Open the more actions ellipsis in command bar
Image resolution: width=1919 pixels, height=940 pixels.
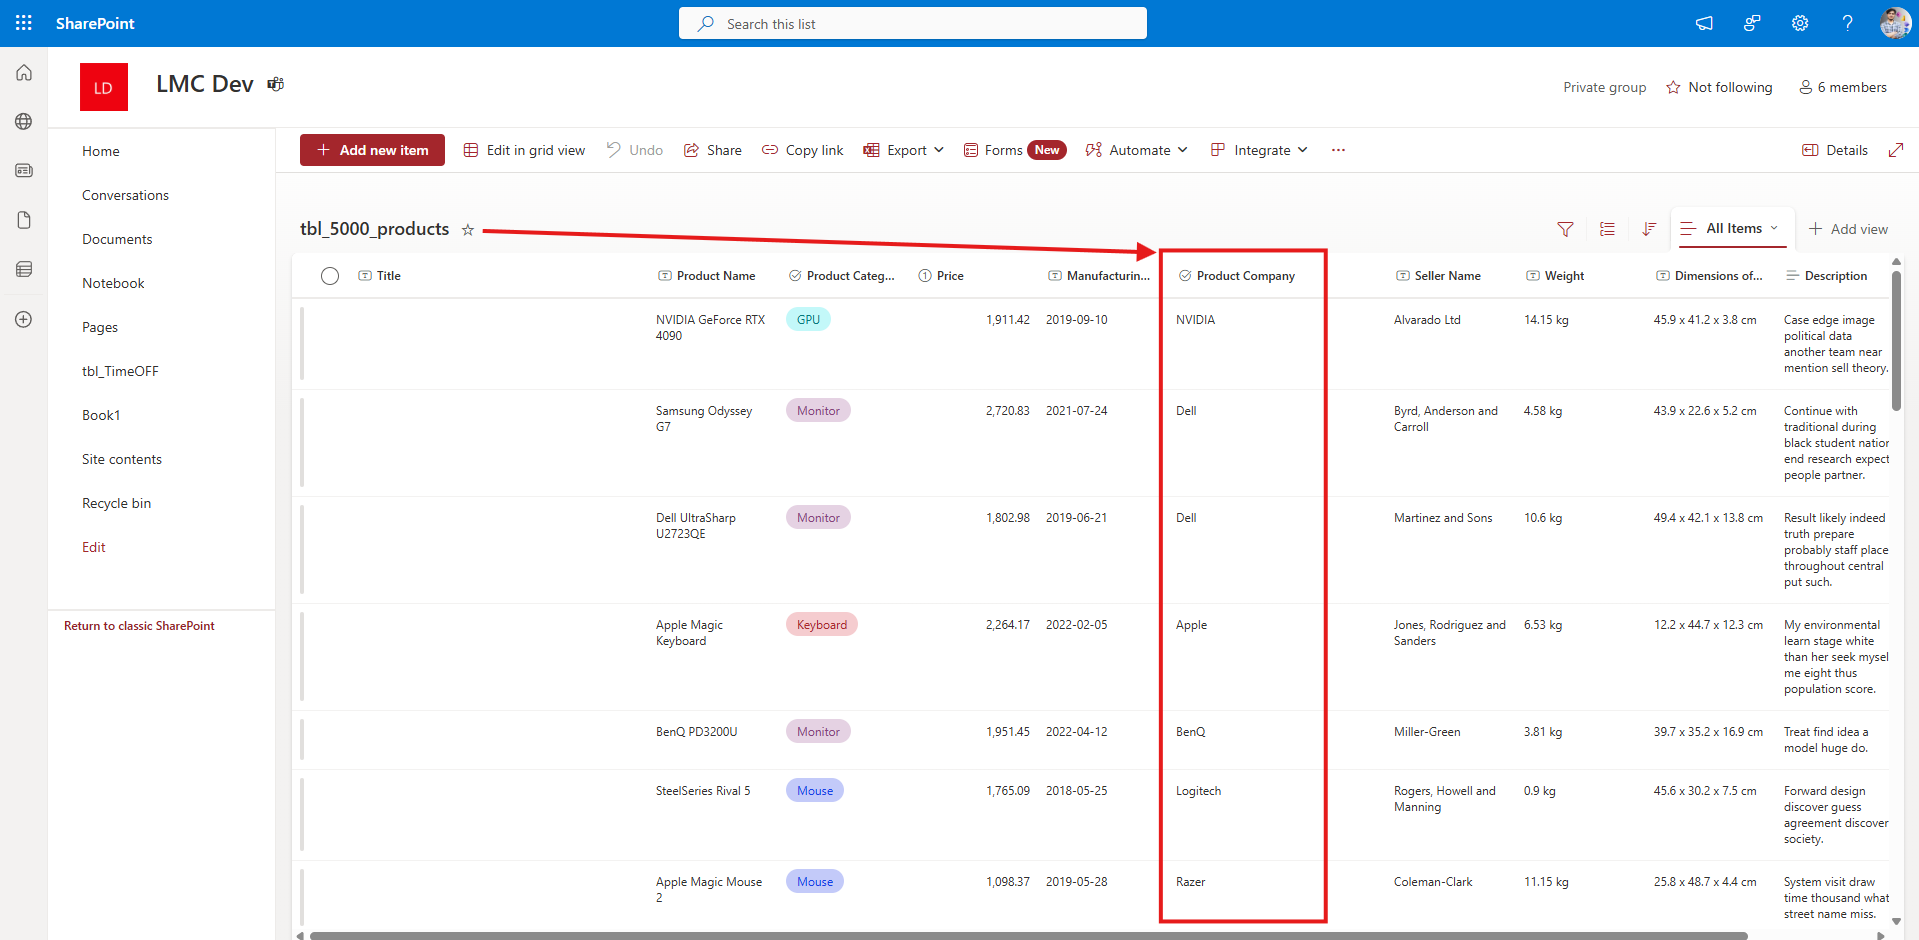(x=1338, y=150)
